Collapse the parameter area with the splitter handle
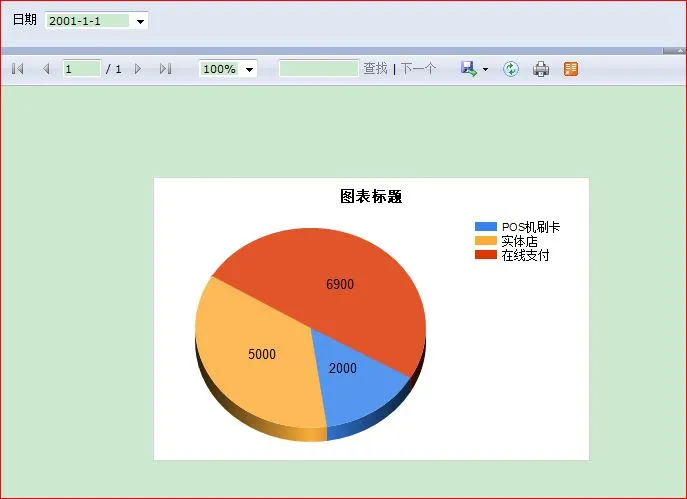Screen dimensions: 687x499 tap(674, 51)
